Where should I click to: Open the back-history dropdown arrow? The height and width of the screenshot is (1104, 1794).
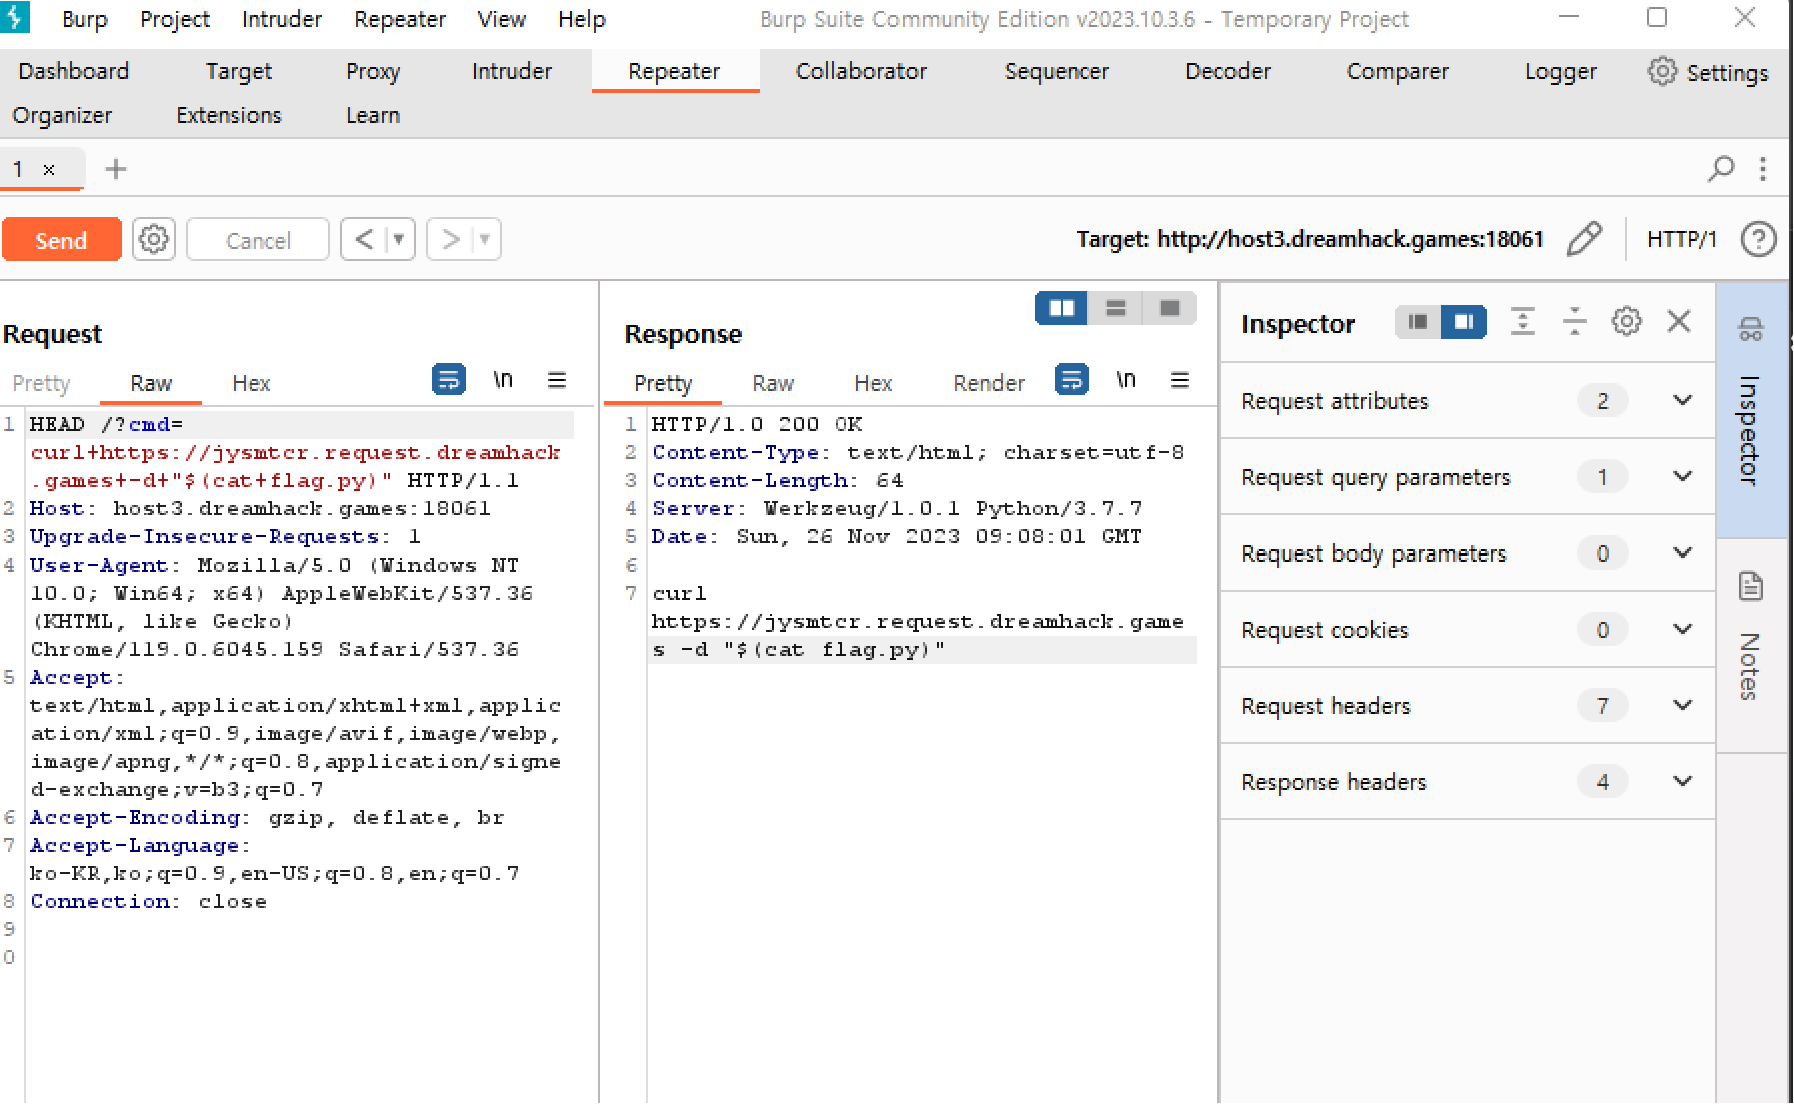(x=399, y=240)
